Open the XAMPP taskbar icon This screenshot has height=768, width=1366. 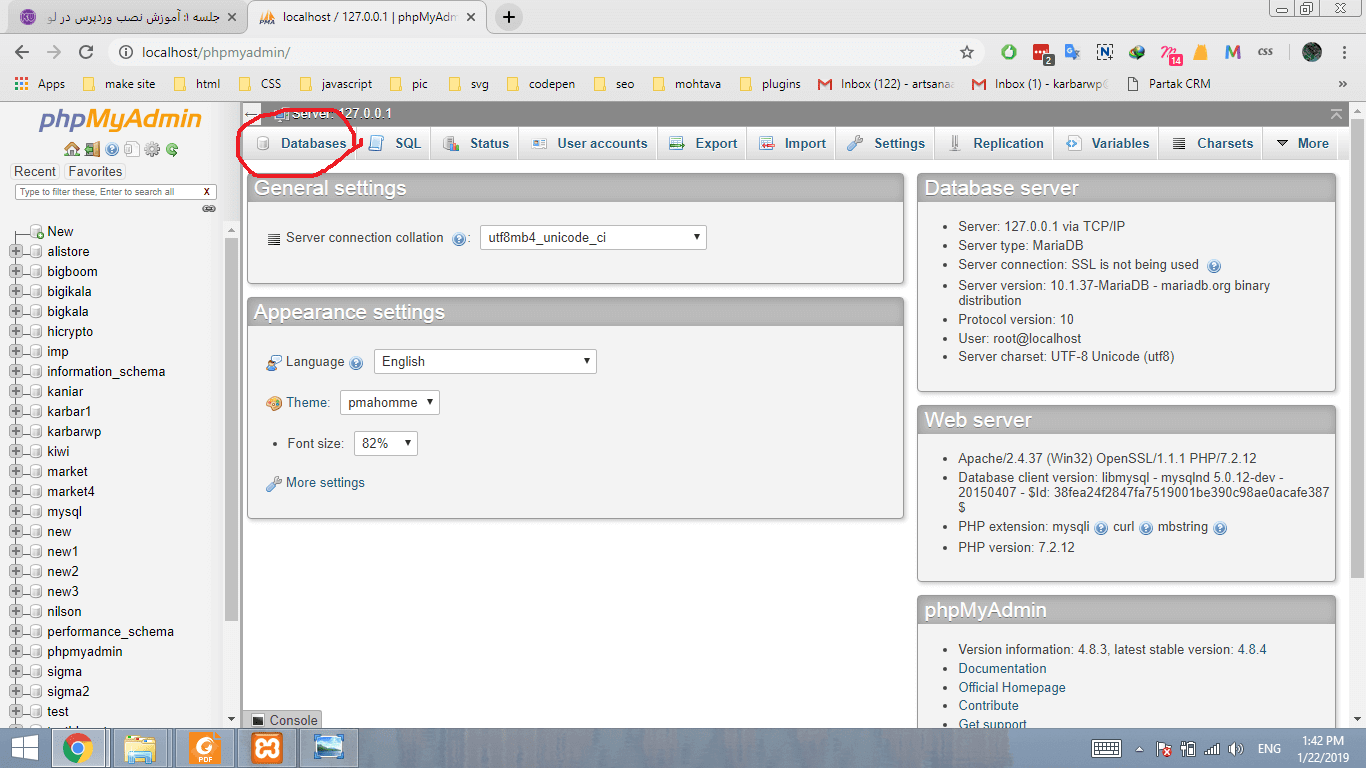tap(267, 747)
